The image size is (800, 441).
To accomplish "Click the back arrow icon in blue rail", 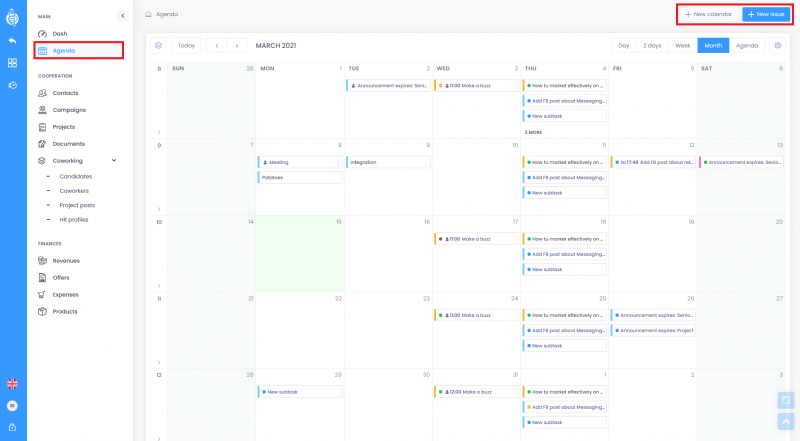I will [12, 41].
